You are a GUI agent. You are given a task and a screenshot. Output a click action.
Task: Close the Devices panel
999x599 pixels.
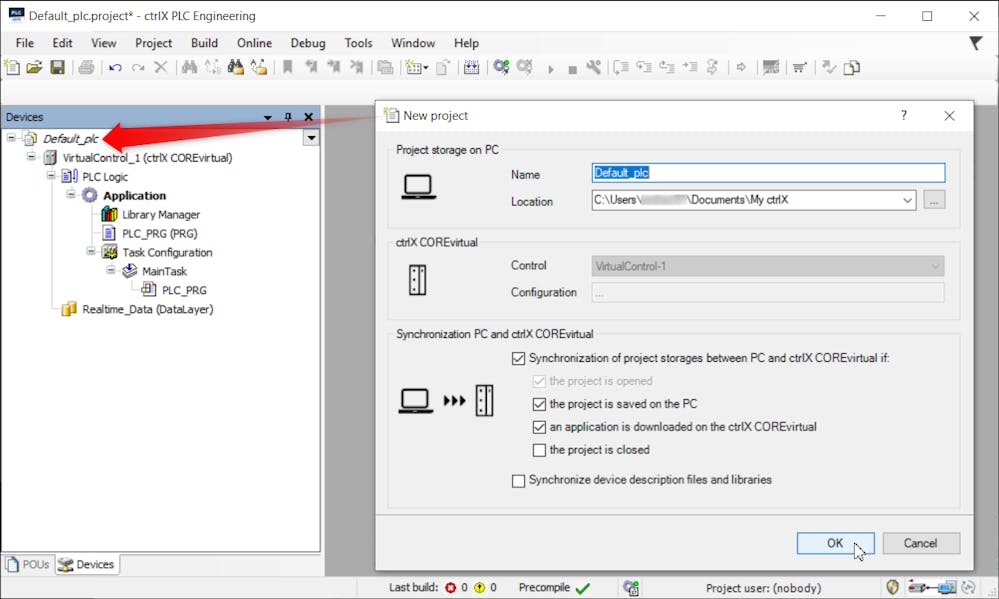308,117
